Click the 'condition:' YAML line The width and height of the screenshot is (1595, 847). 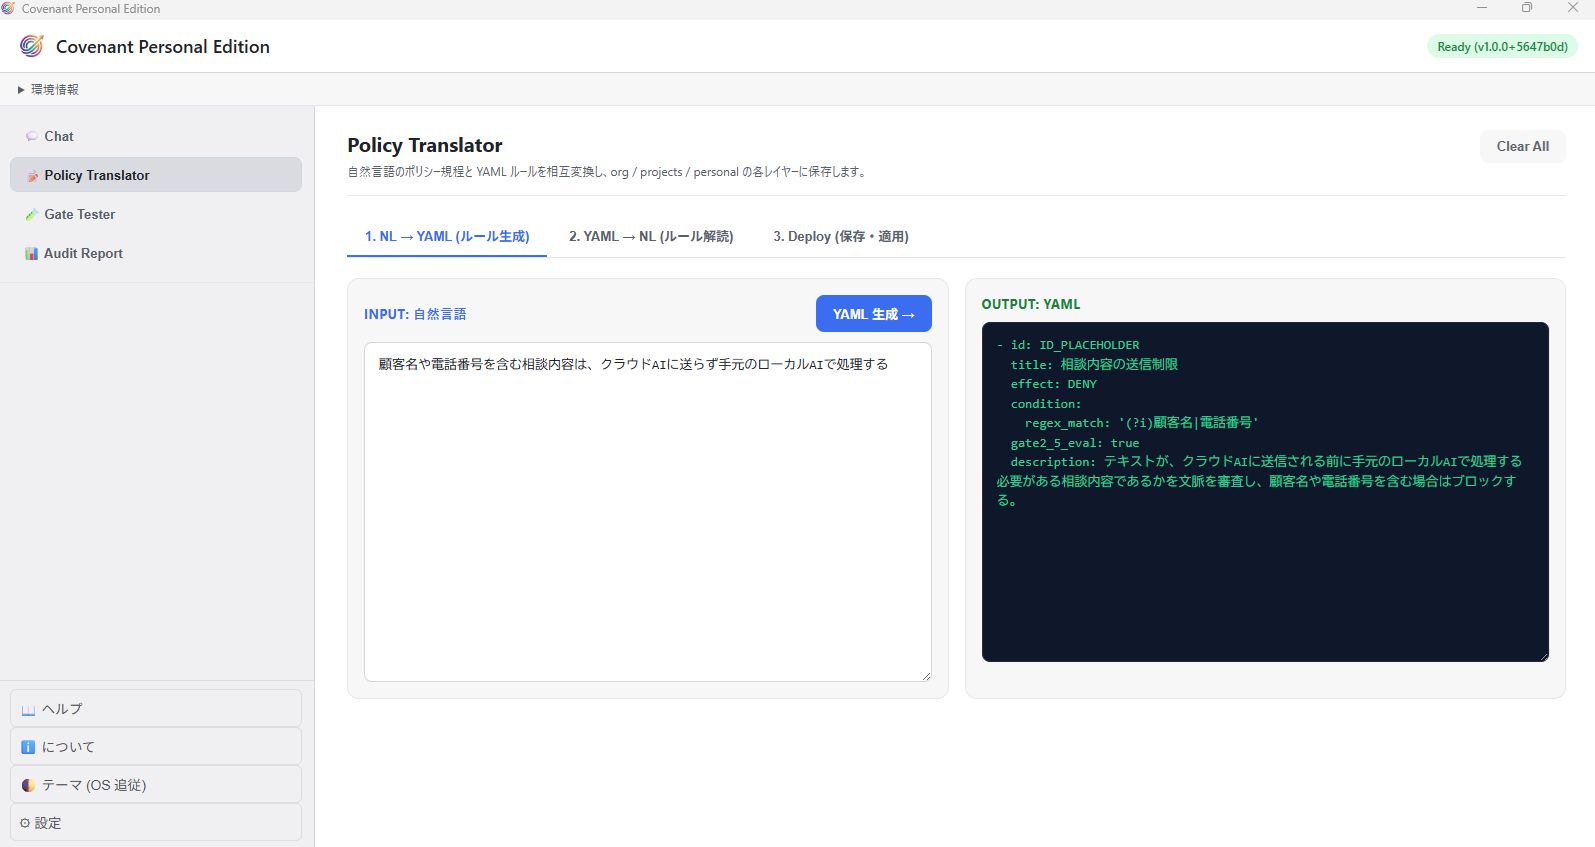tap(1046, 404)
